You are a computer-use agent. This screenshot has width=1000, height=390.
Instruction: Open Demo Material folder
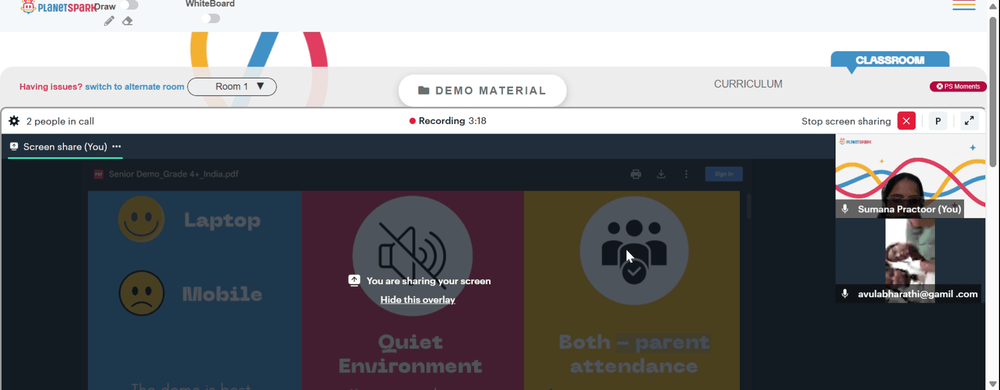coord(482,90)
